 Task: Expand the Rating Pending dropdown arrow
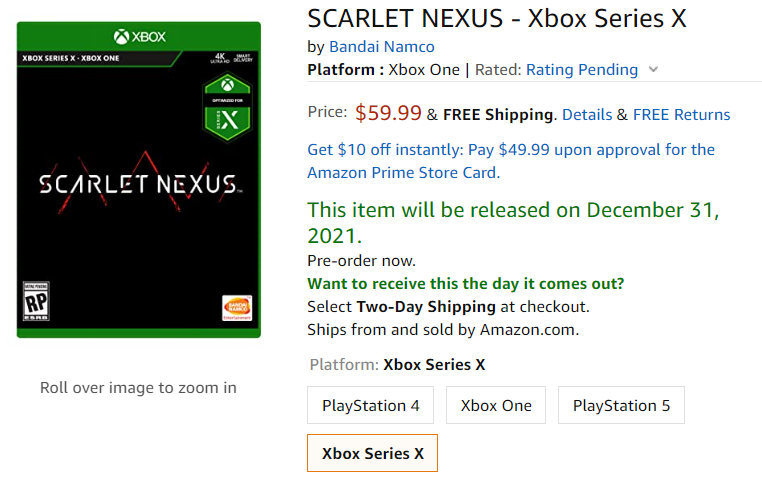[x=654, y=70]
